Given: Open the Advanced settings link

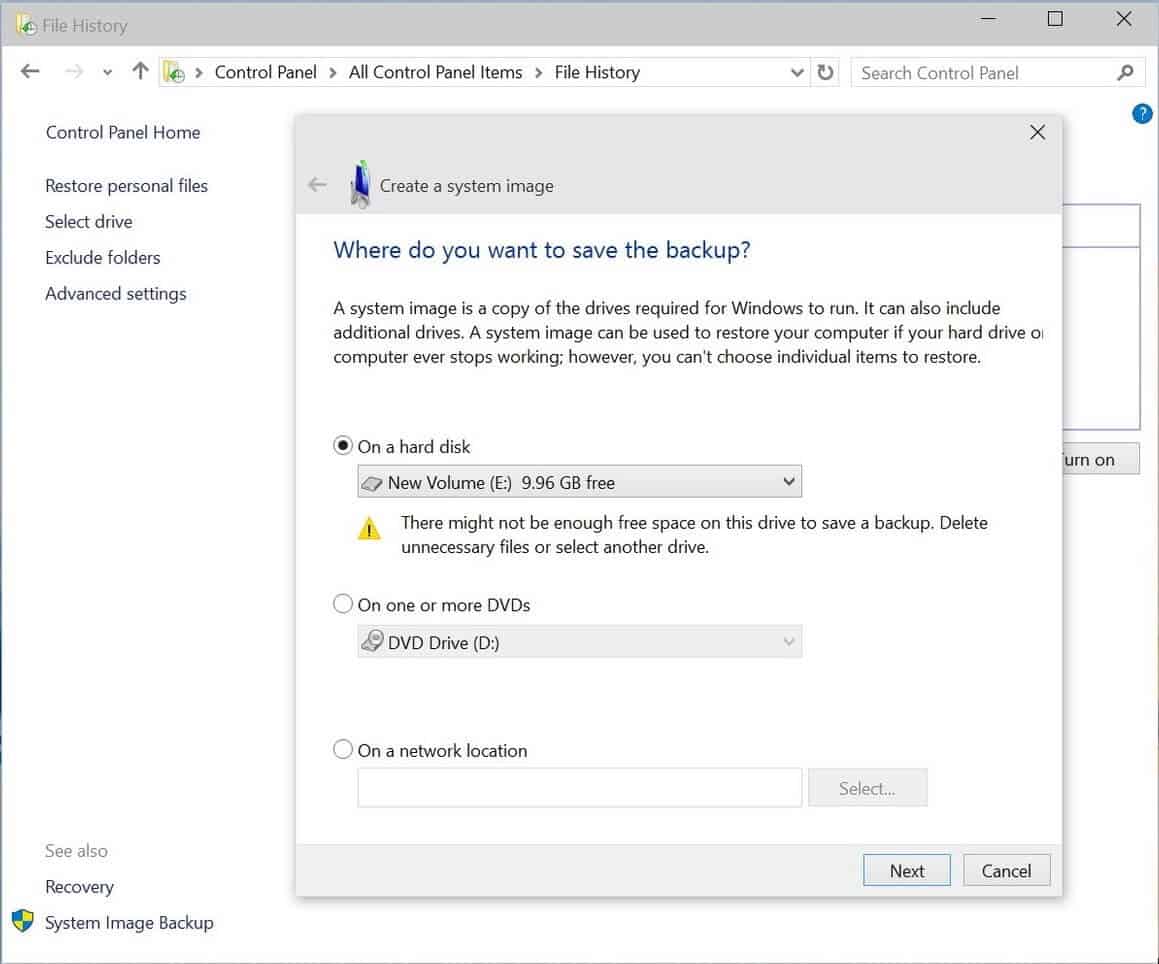Looking at the screenshot, I should 115,293.
